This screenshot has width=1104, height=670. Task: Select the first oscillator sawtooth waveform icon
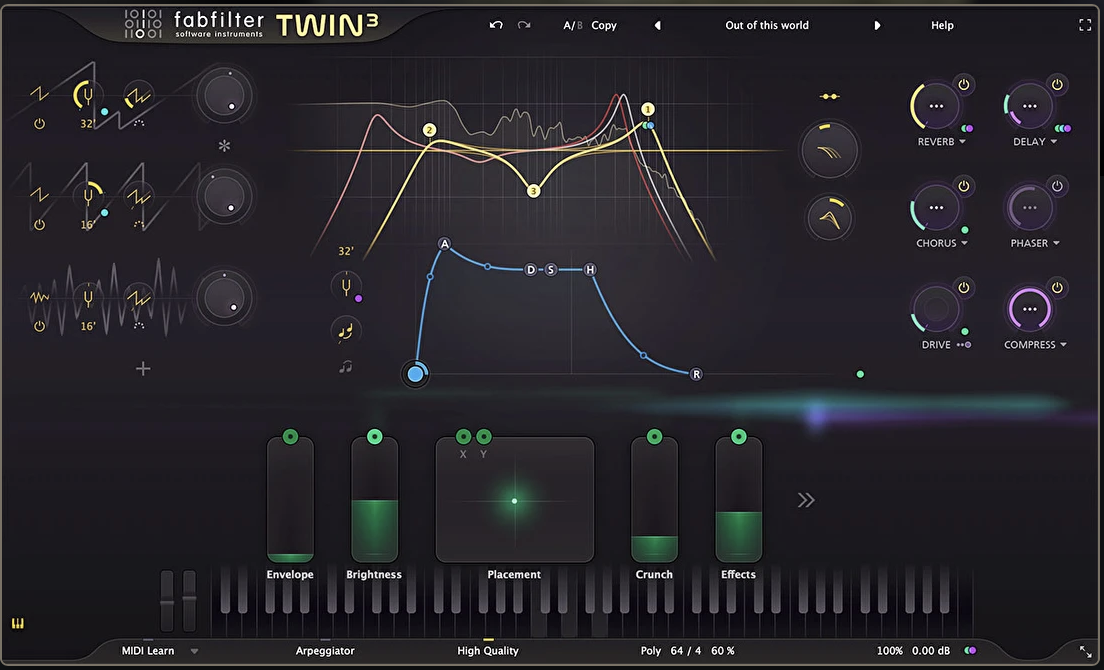point(39,96)
